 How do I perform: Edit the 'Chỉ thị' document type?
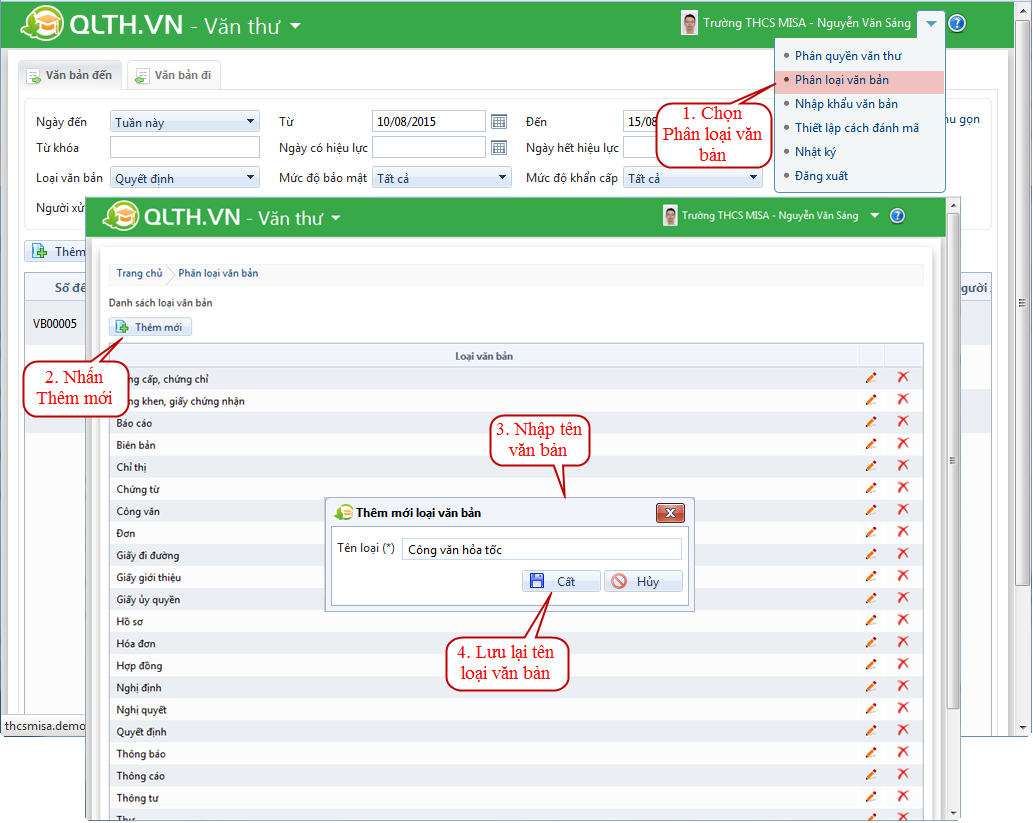871,466
